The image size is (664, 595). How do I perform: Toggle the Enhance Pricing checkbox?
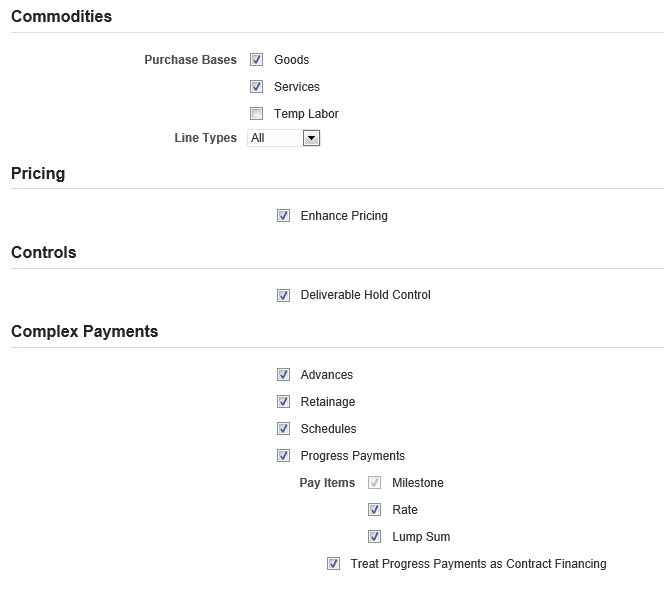click(x=283, y=216)
